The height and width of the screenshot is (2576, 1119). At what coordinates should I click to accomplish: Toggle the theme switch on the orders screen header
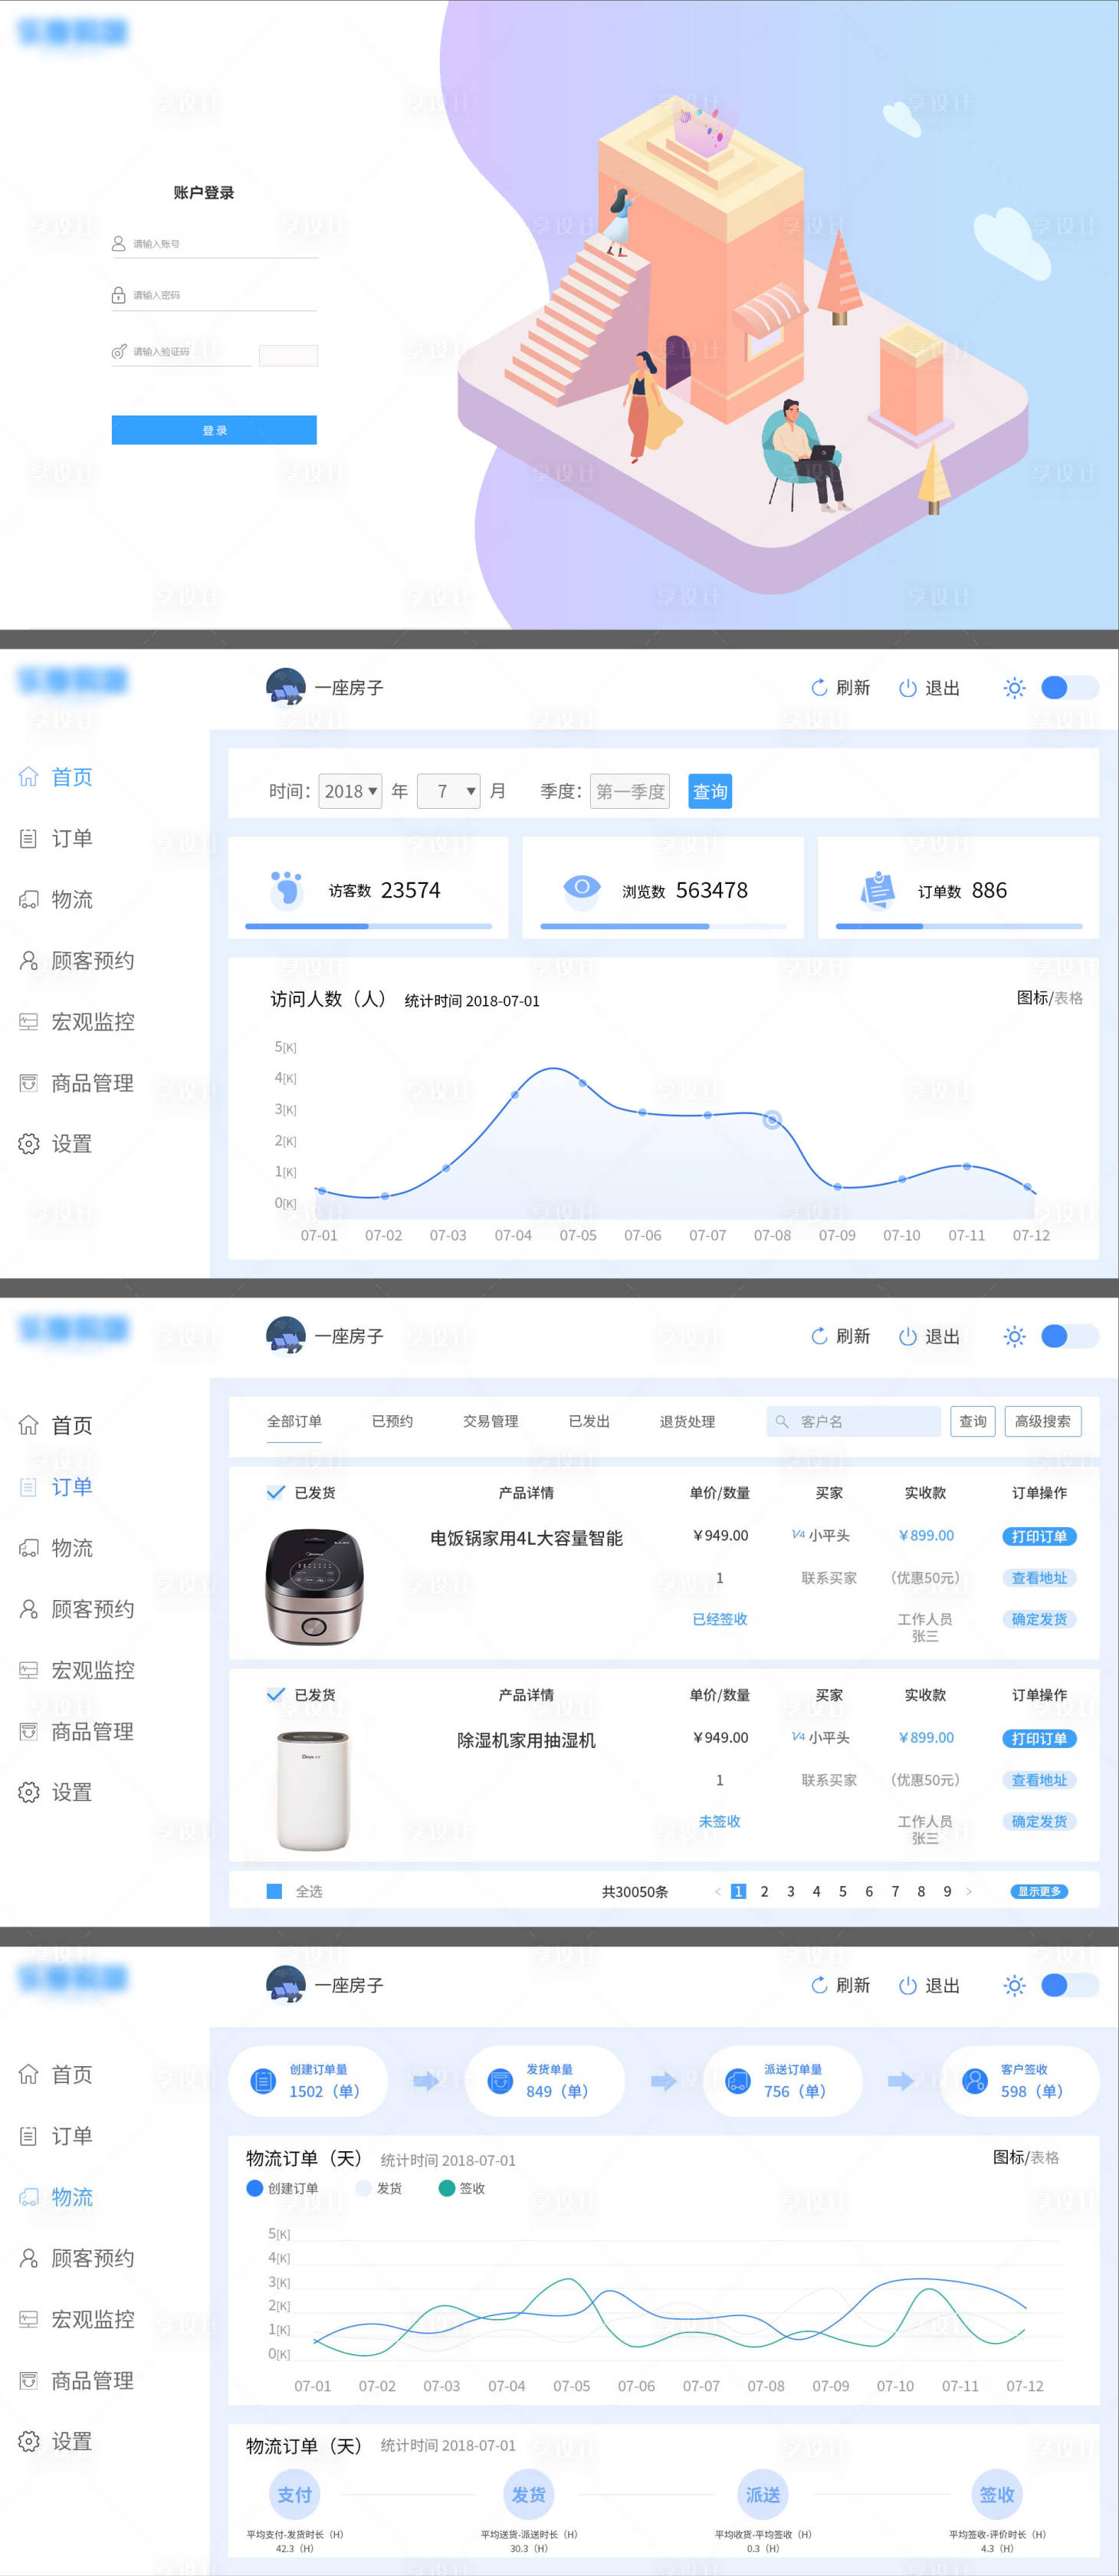(x=1069, y=1336)
